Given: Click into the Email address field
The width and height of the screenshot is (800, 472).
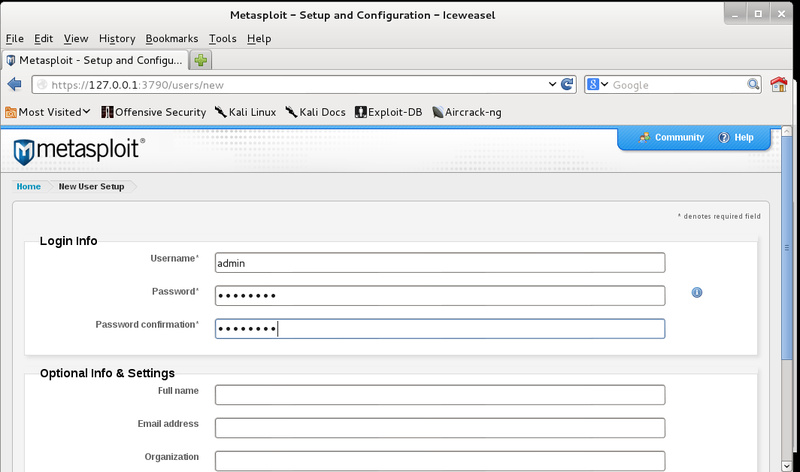Looking at the screenshot, I should [x=440, y=428].
